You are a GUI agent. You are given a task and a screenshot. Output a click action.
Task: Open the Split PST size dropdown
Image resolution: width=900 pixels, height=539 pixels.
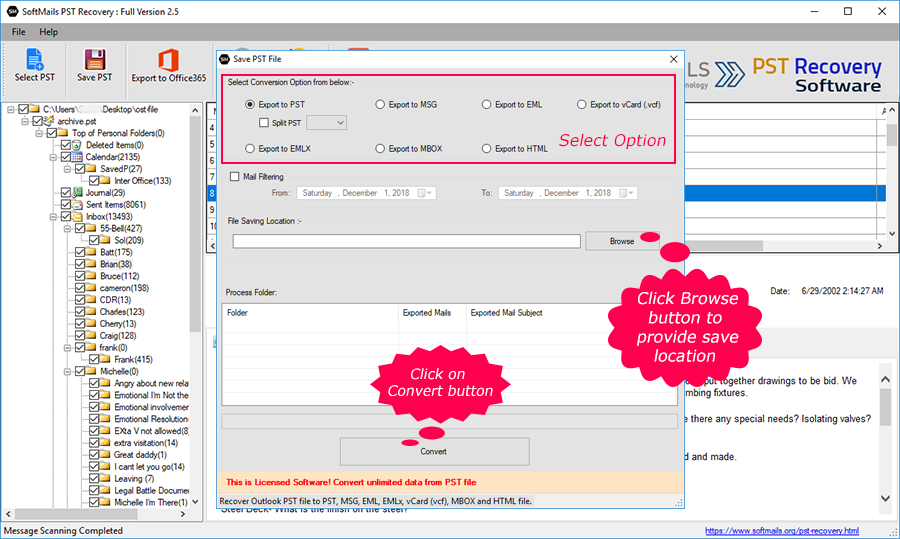click(327, 123)
